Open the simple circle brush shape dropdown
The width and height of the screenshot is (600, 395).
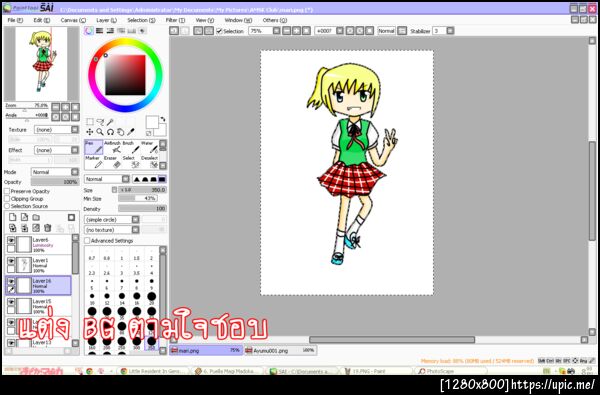(x=112, y=219)
